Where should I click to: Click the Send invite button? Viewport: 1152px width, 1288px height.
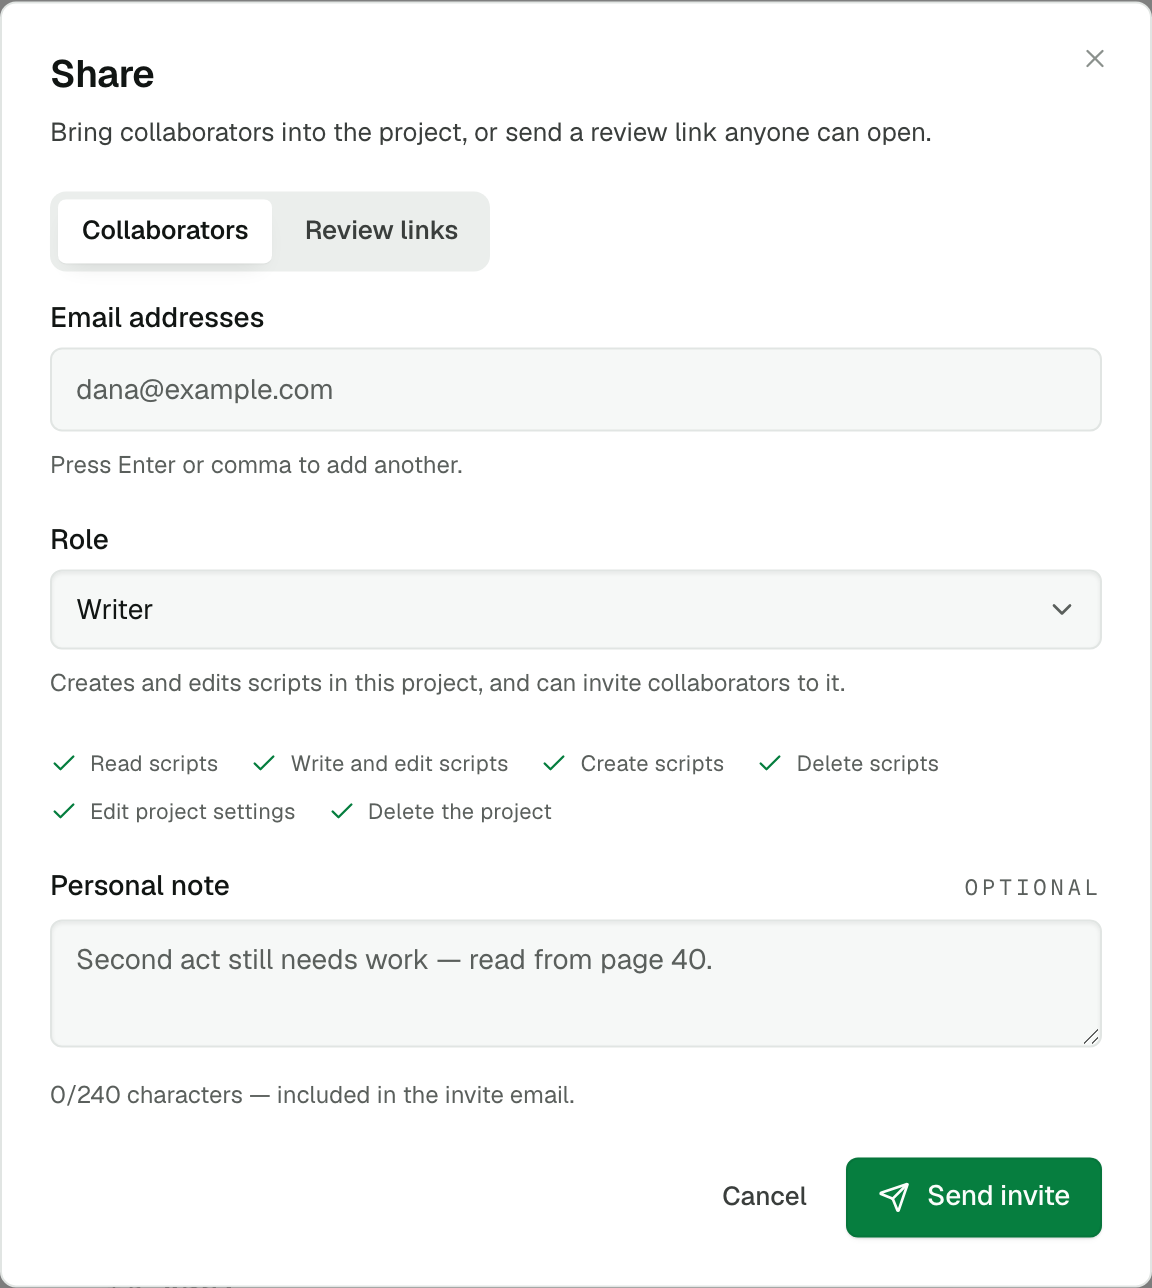tap(974, 1197)
